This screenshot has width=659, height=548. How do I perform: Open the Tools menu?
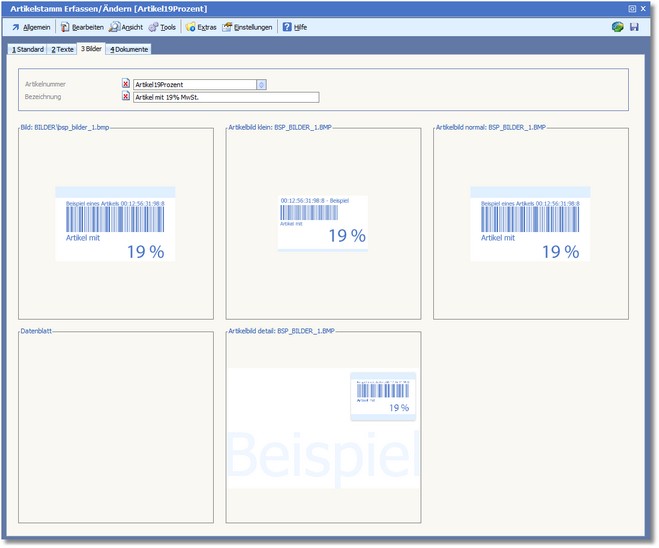[x=163, y=27]
